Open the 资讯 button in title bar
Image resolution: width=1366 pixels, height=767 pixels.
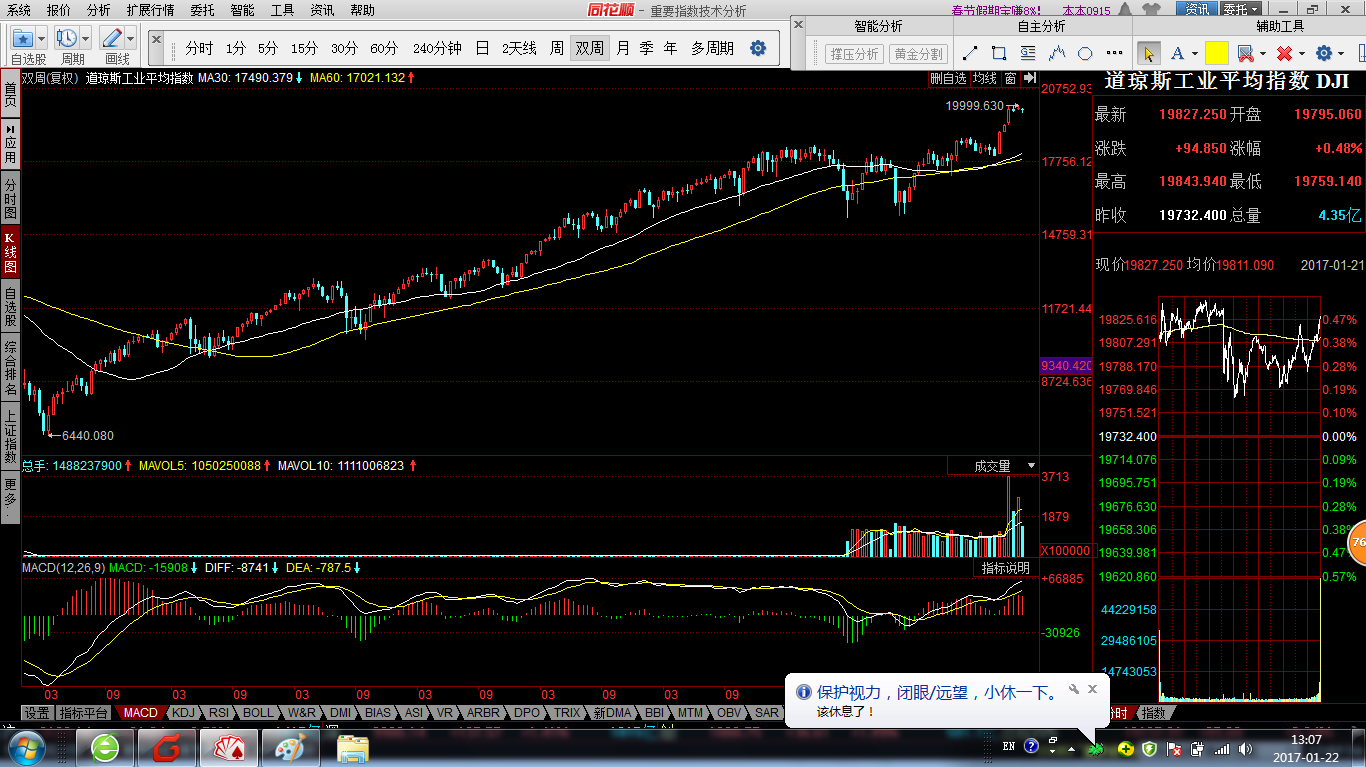point(1197,9)
